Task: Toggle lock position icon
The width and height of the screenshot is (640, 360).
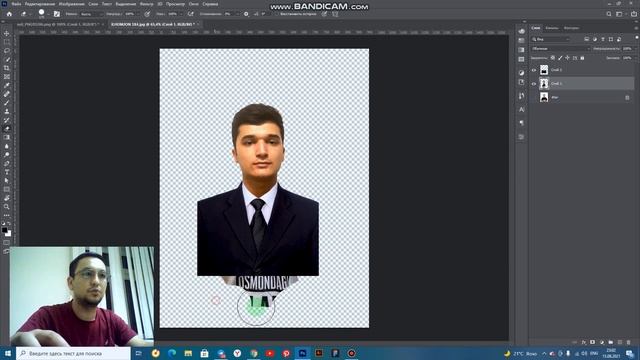Action: (567, 58)
